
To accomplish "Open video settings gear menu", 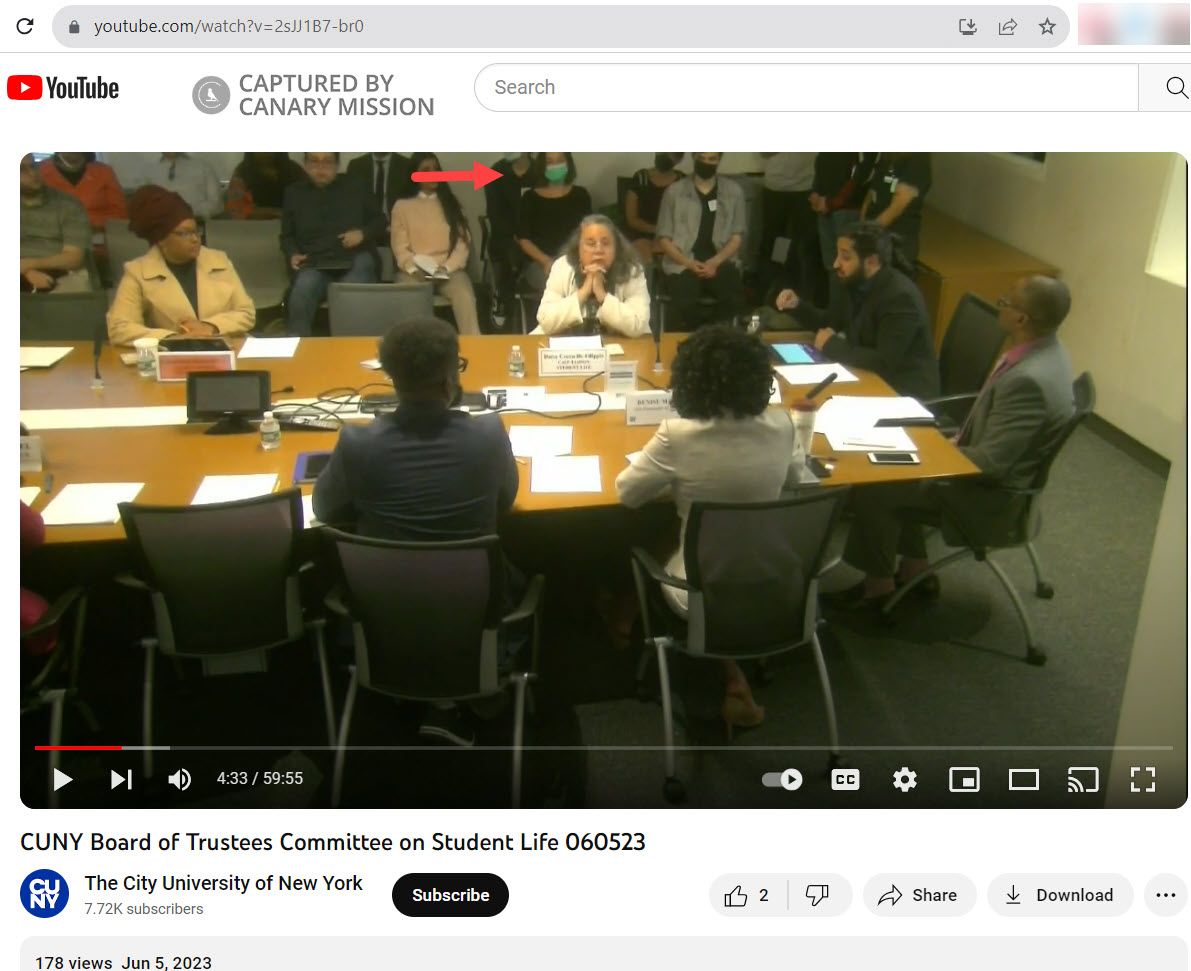I will (x=905, y=779).
